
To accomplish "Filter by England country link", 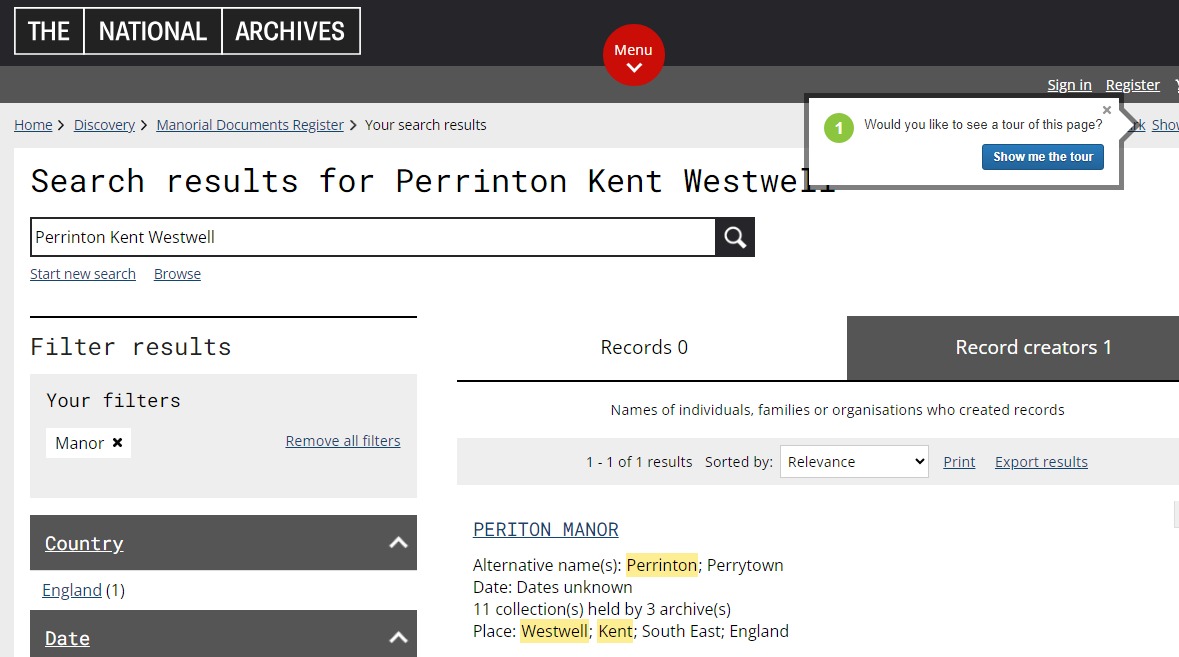I will [72, 590].
